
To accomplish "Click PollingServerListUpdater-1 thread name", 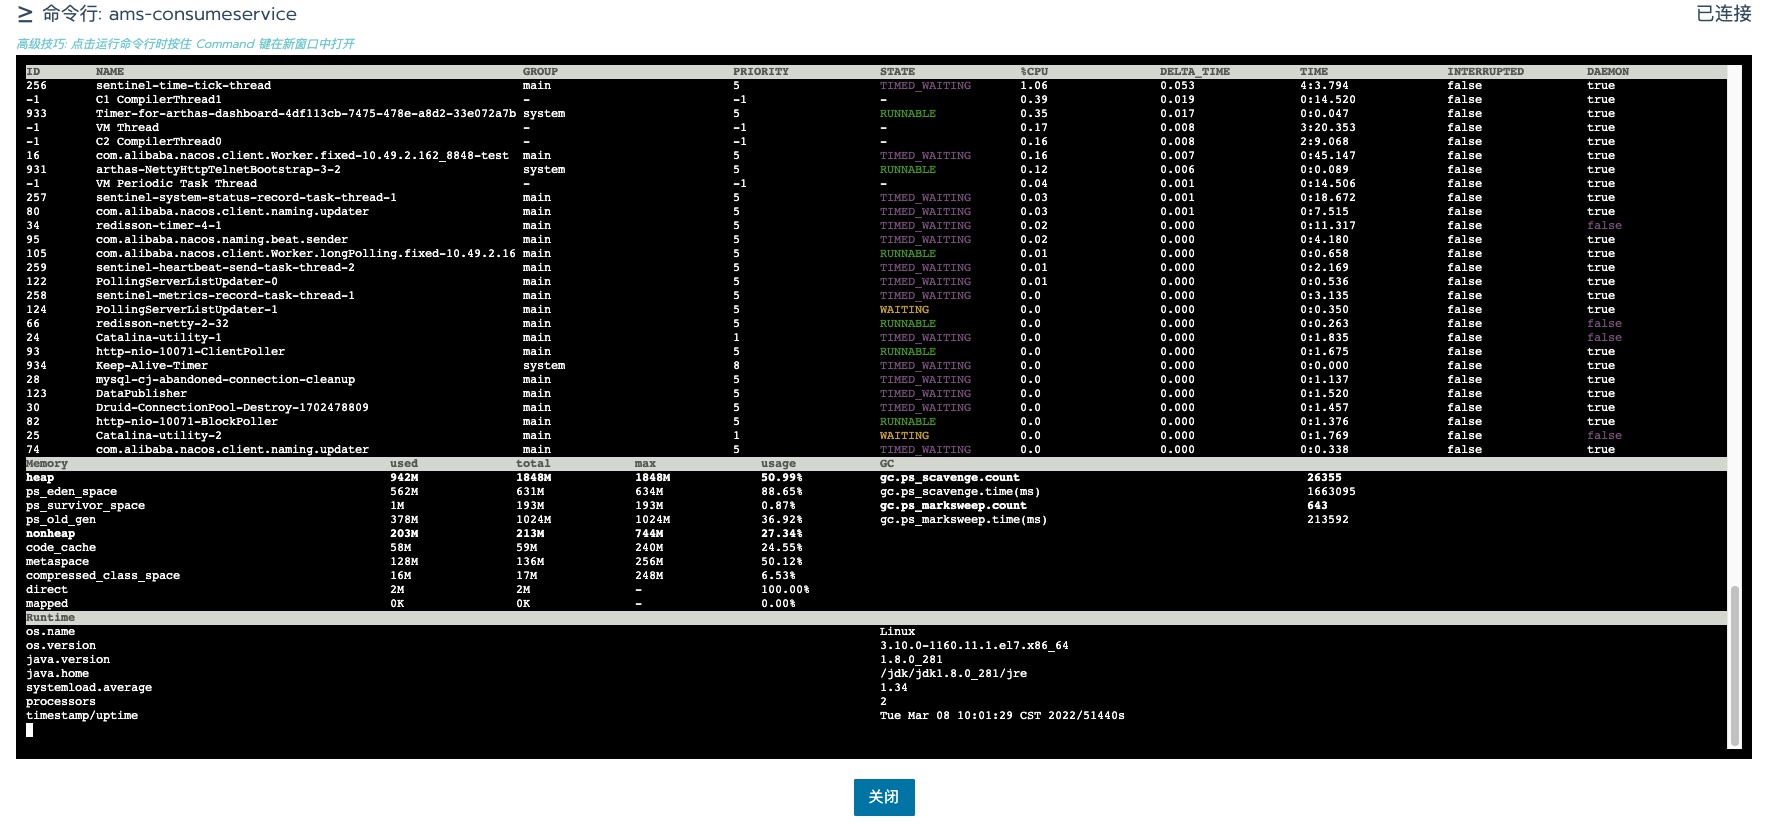I will [187, 310].
